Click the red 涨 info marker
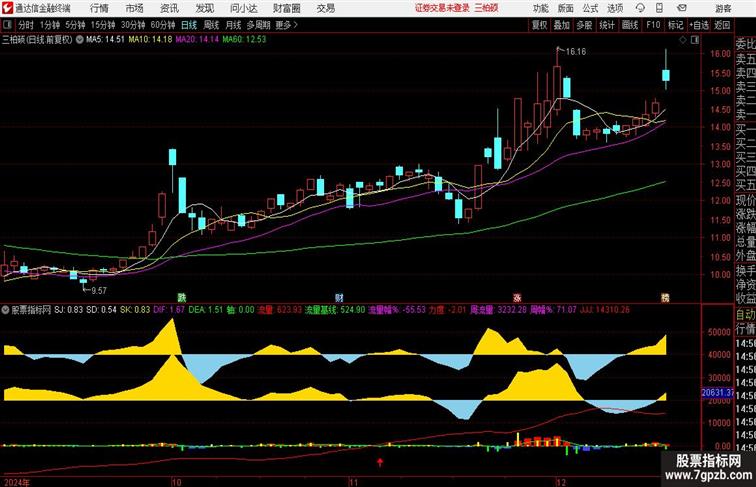This screenshot has height=487, width=756. coord(517,298)
